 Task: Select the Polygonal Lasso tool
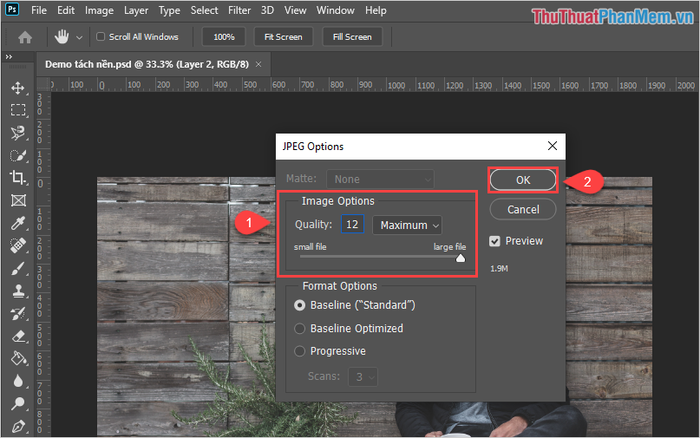(x=18, y=133)
